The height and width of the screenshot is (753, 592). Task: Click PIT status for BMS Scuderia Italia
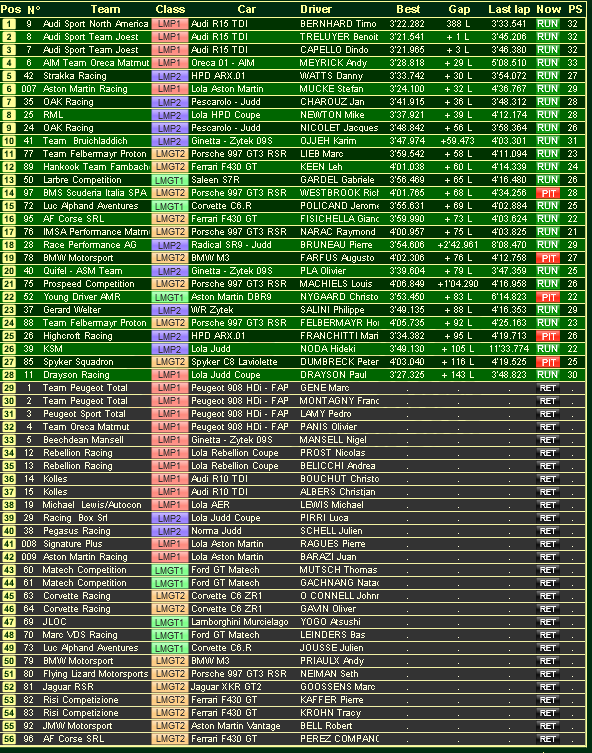tap(548, 193)
